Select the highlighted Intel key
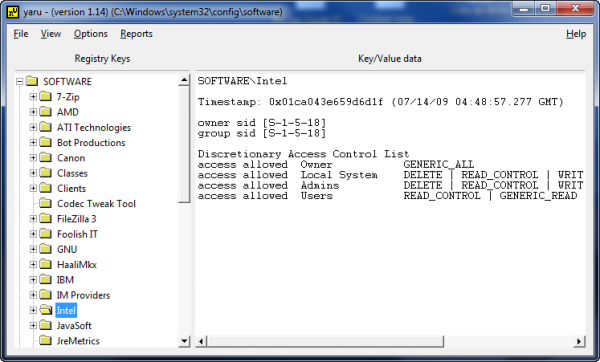 tap(66, 310)
